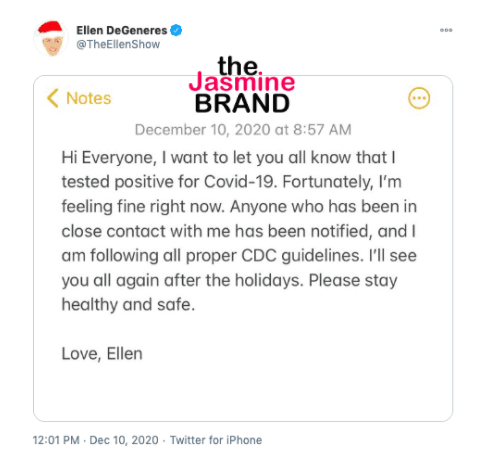This screenshot has width=478, height=457.
Task: Tap the yellow back chevron beside Notes
Action: (53, 98)
